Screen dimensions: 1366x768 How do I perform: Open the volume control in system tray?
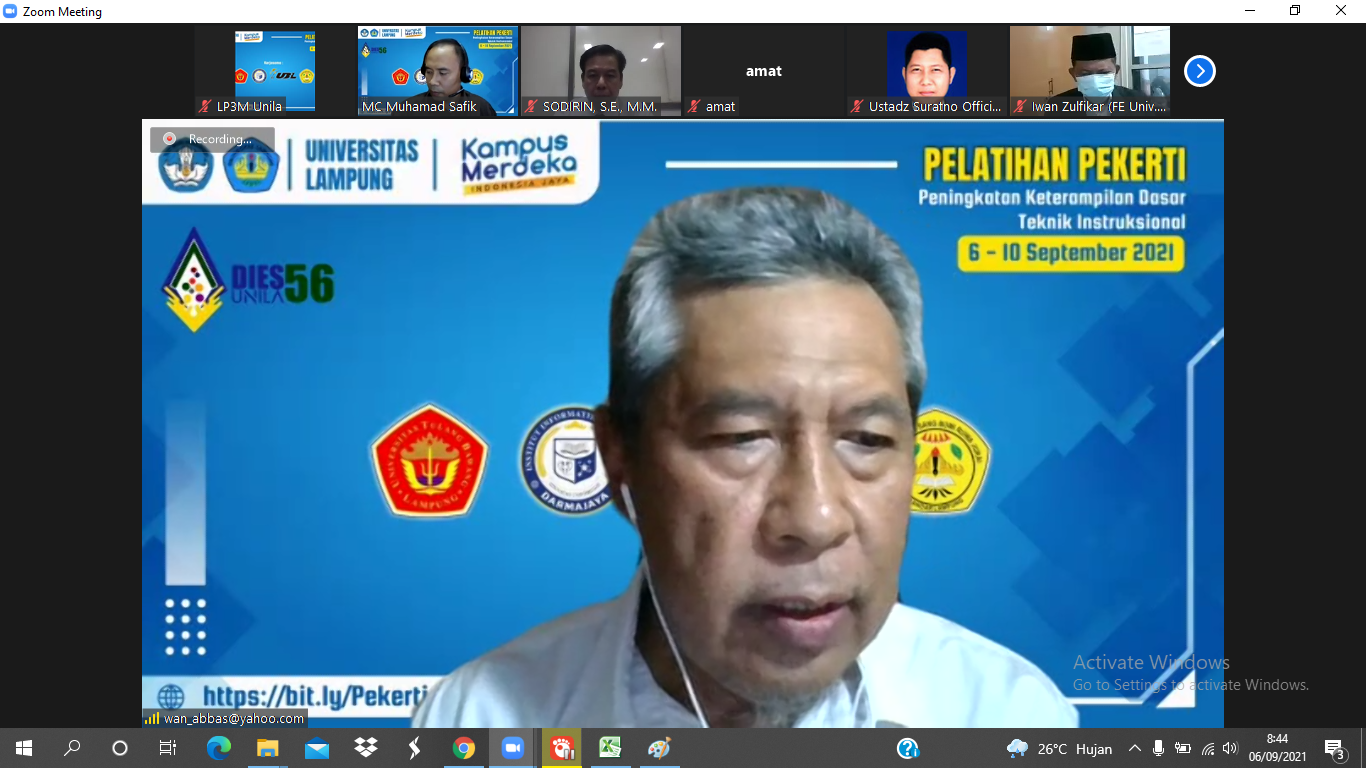pos(1230,748)
